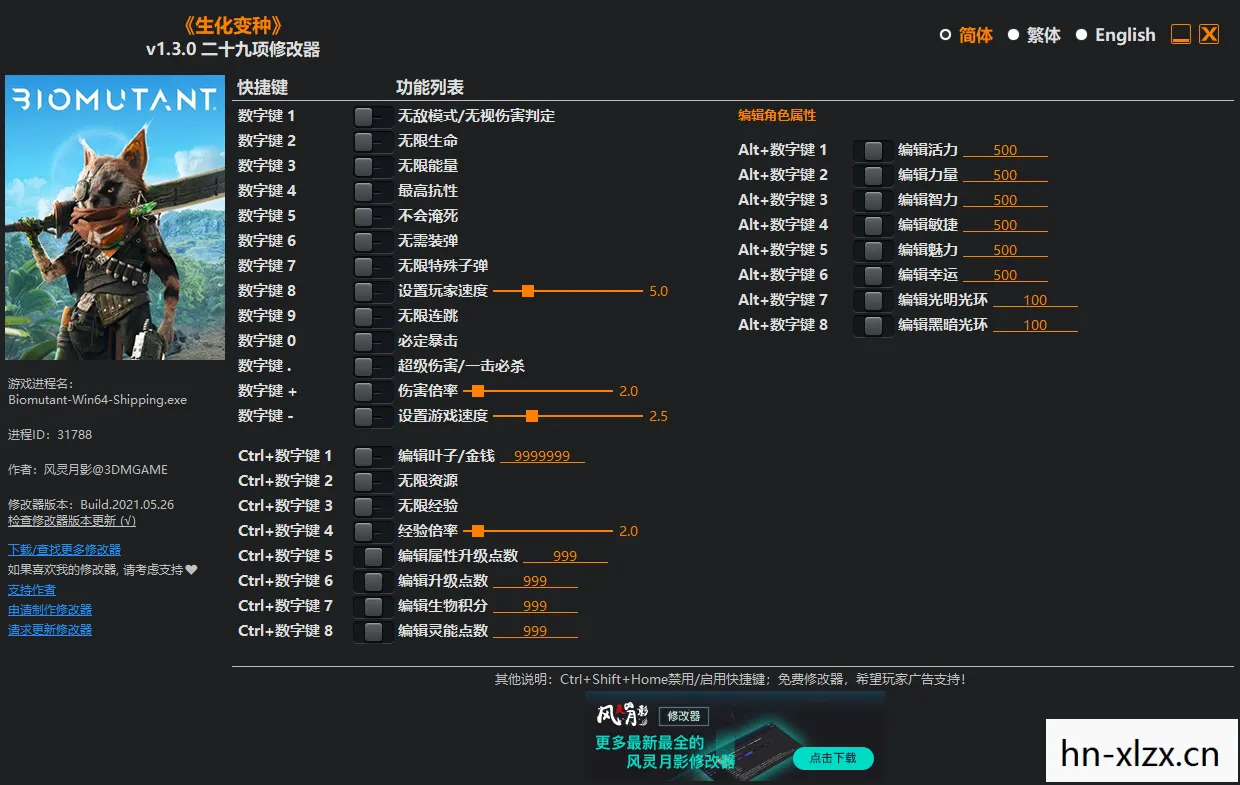Screen dimensions: 1240x785
Task: Click the 编辑属性升级点数 value field
Action: (x=565, y=556)
